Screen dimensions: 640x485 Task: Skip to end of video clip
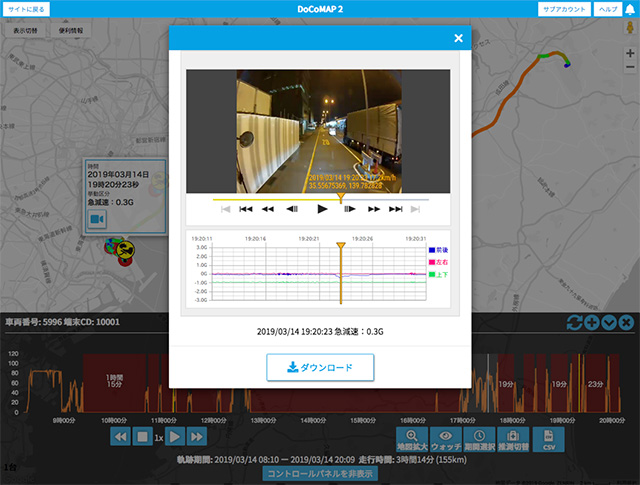point(396,209)
